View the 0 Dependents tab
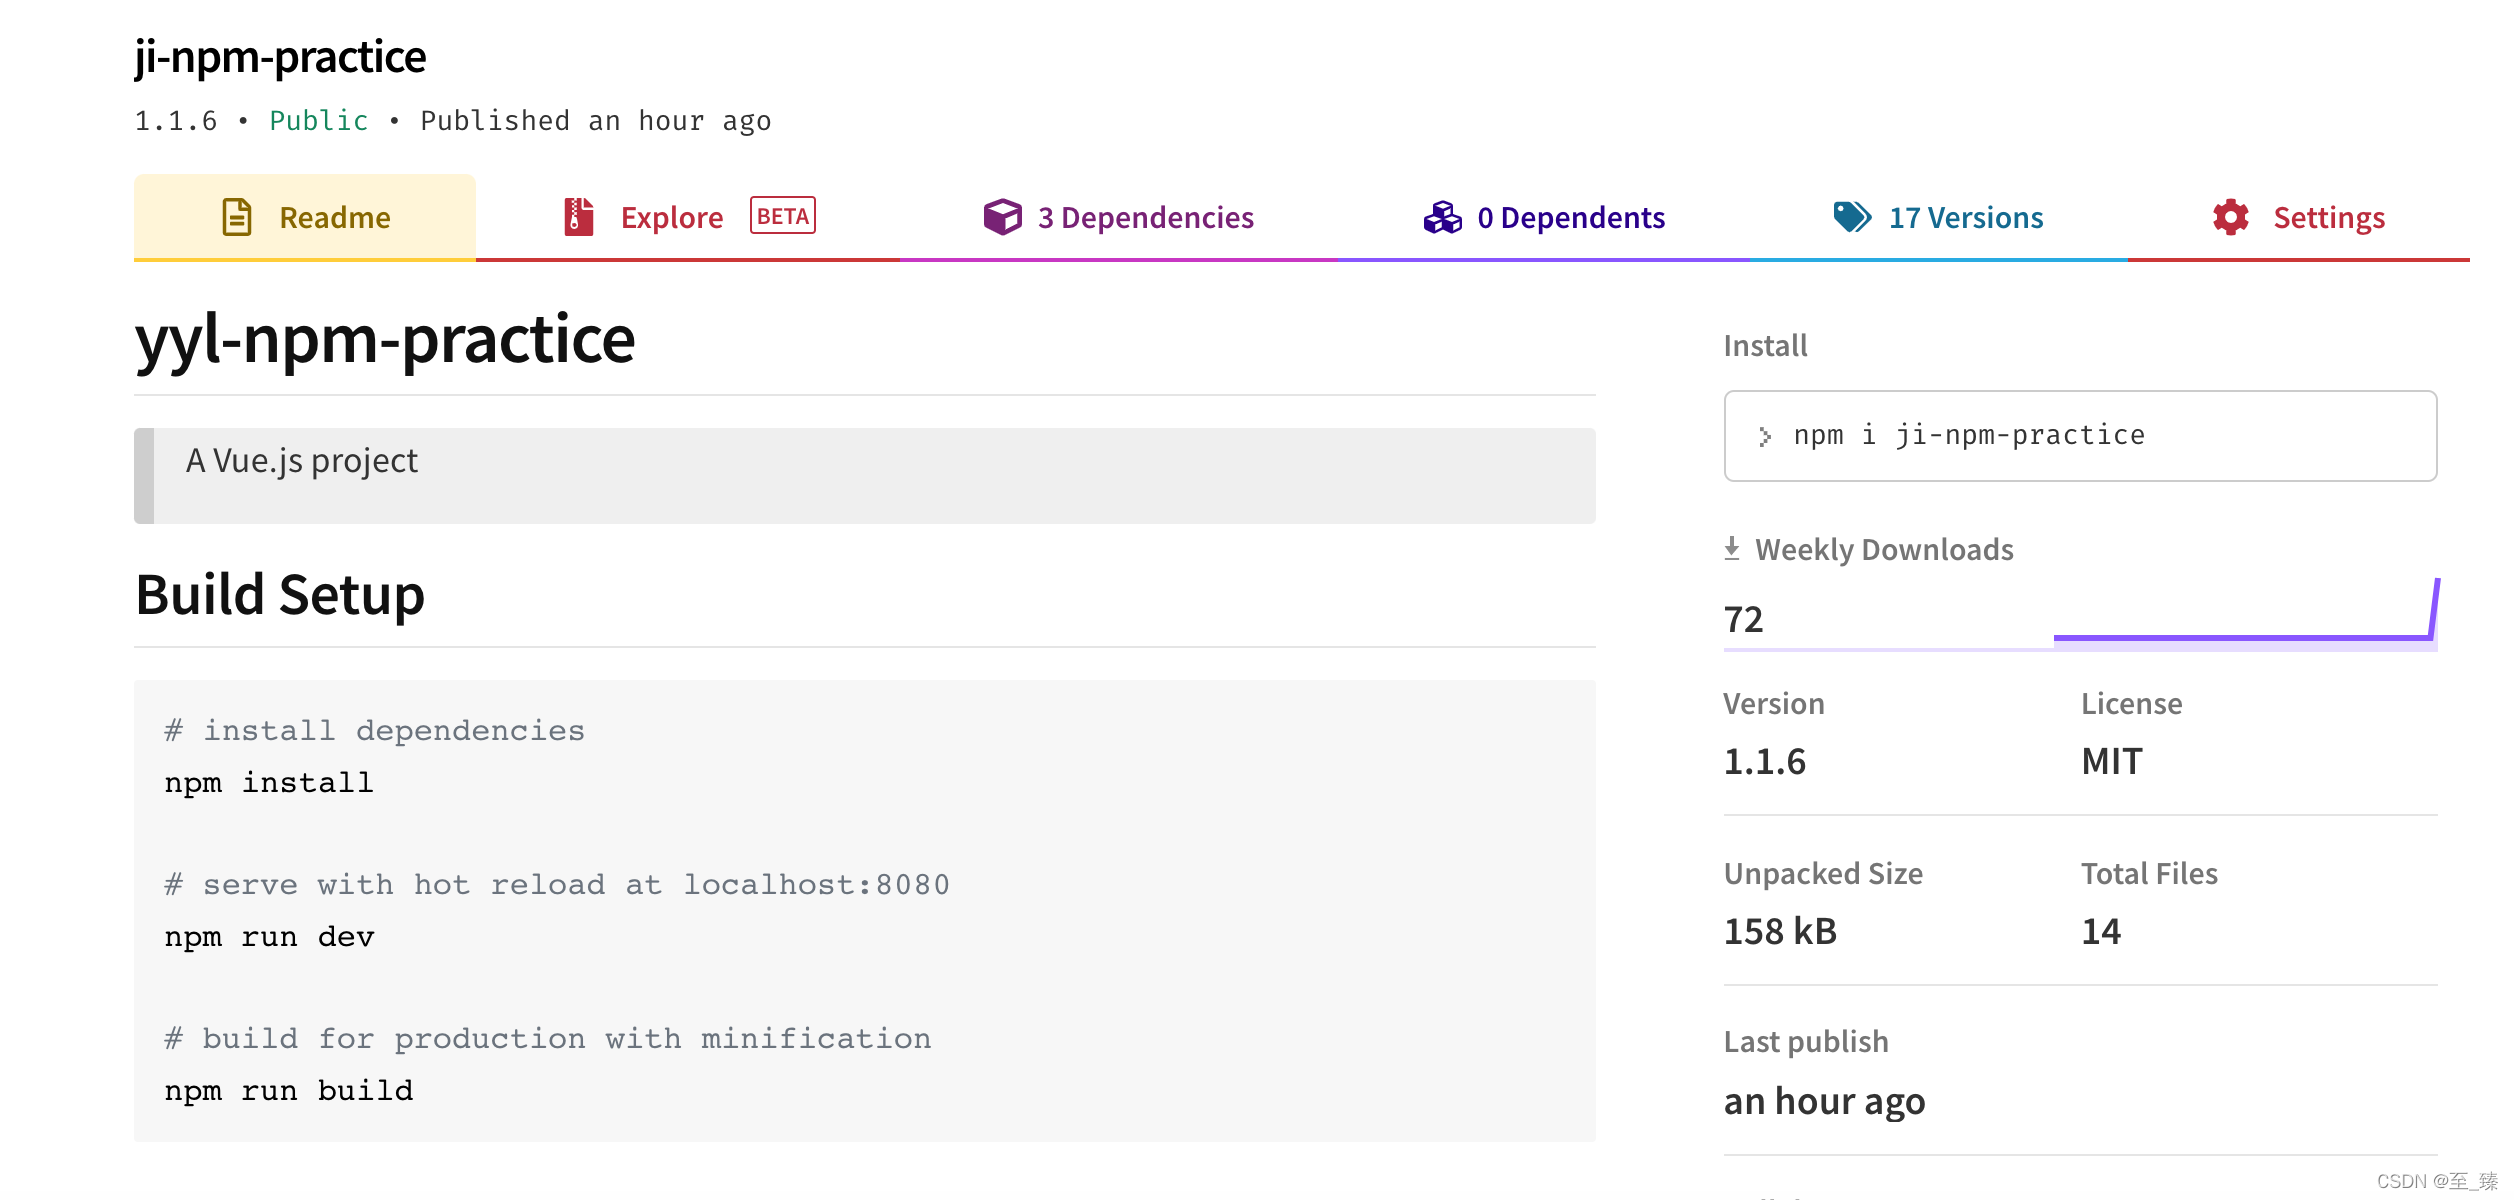 pos(1570,218)
